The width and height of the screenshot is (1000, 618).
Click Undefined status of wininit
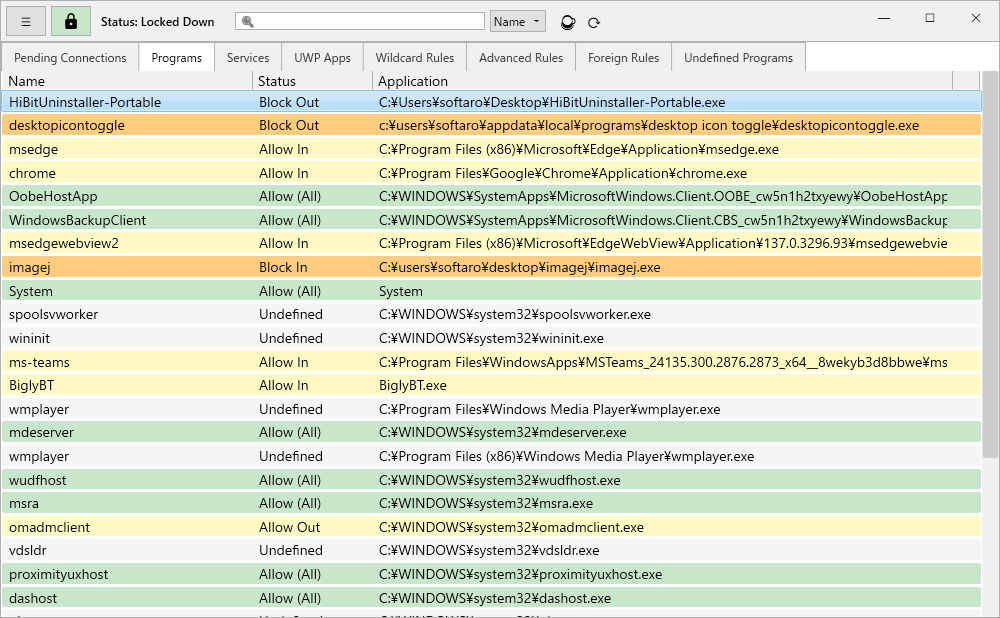tap(291, 338)
